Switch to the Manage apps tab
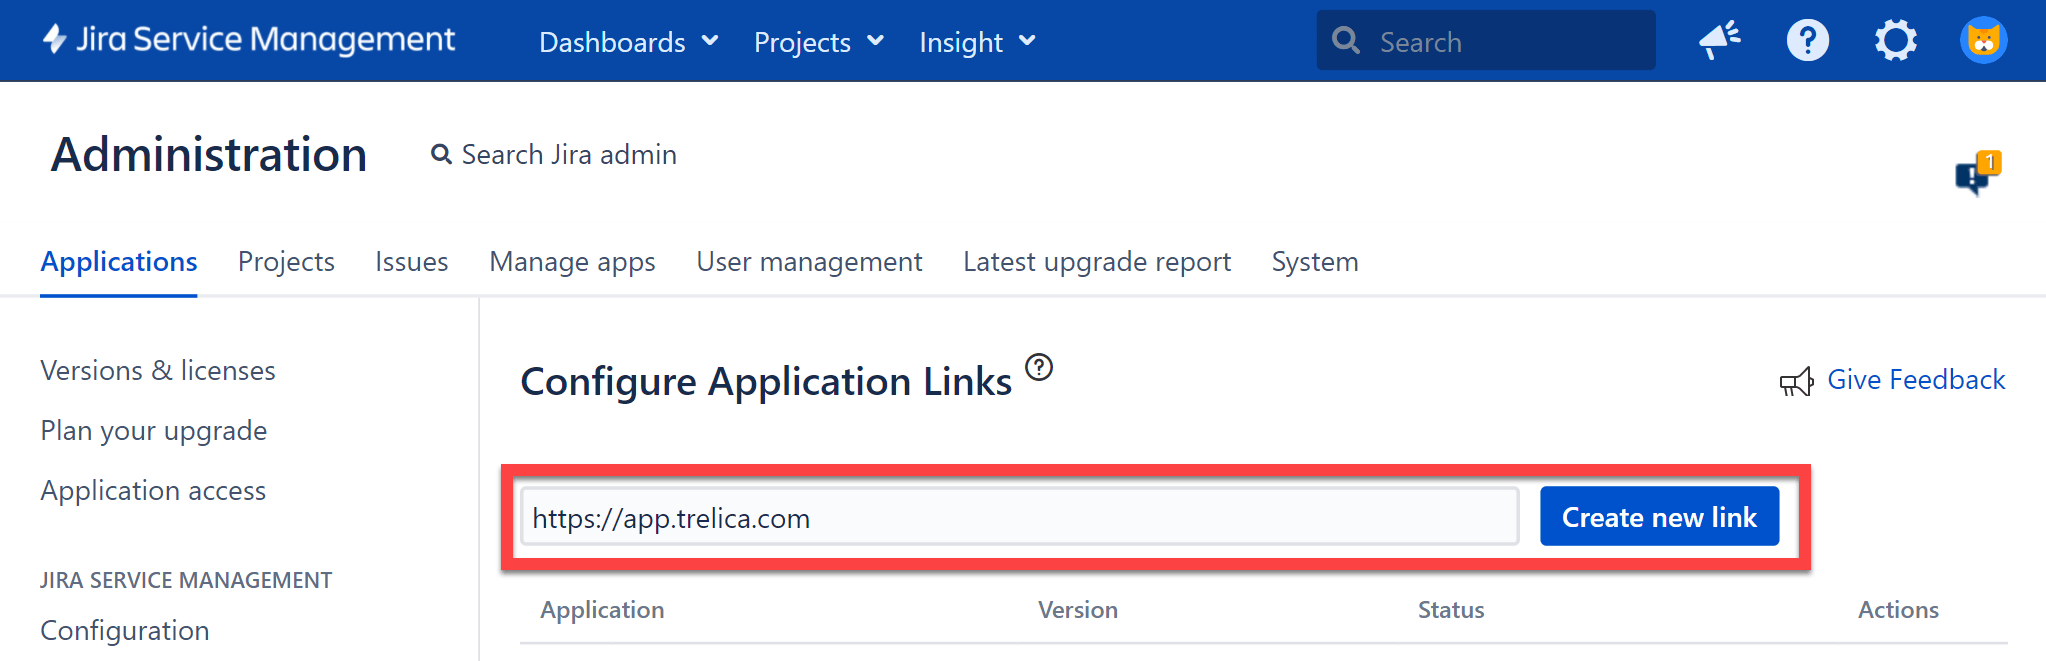Viewport: 2046px width, 661px height. [572, 262]
